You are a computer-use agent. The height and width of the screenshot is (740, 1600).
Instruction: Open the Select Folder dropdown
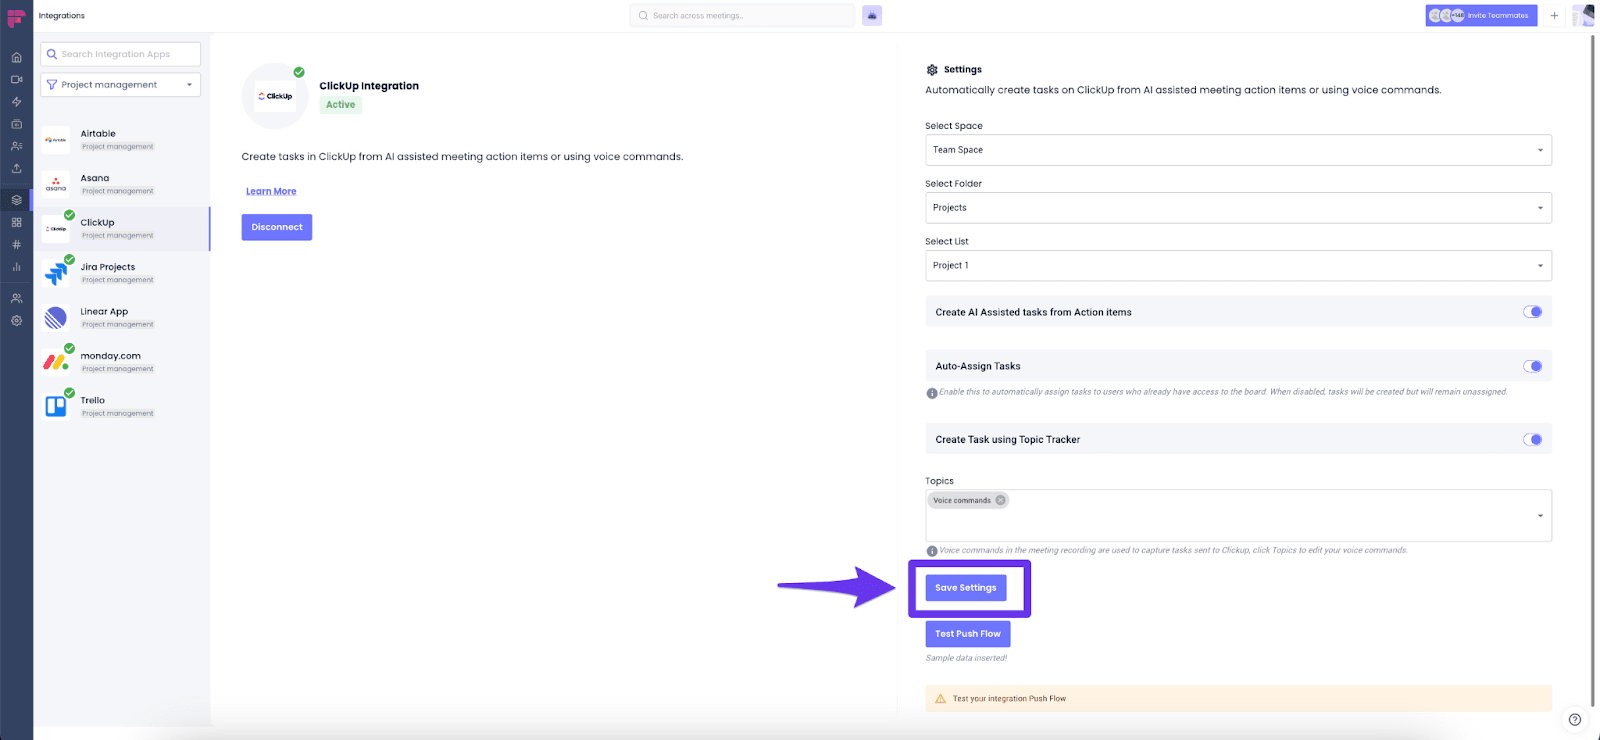[x=1238, y=208]
